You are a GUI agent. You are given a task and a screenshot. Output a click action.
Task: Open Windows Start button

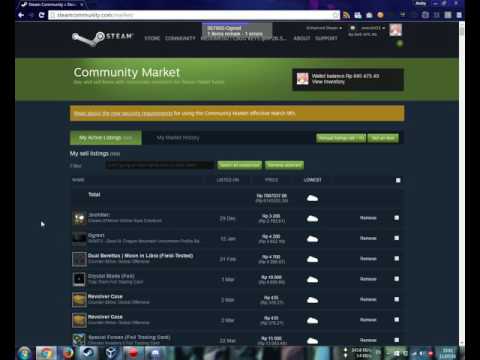click(24, 353)
